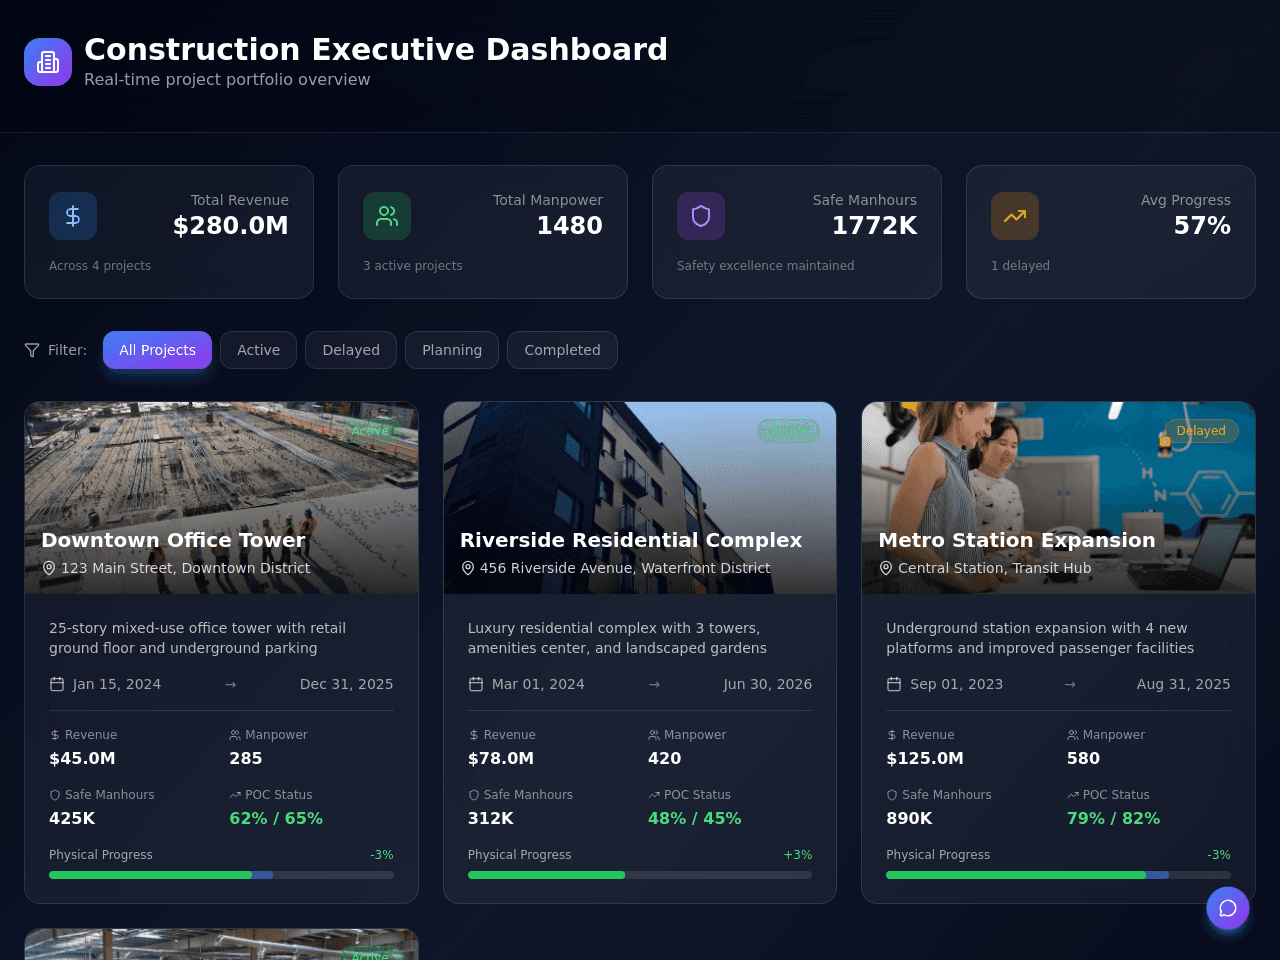Screen dimensions: 1280x960
Task: Click the 62% / 65% POC status
Action: click(276, 819)
